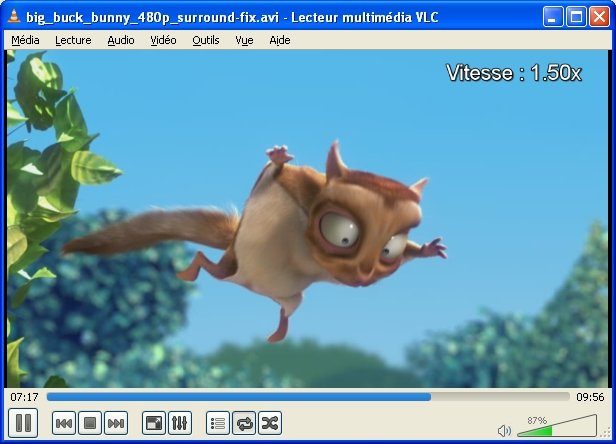Toggle loop repeat mode

point(244,423)
